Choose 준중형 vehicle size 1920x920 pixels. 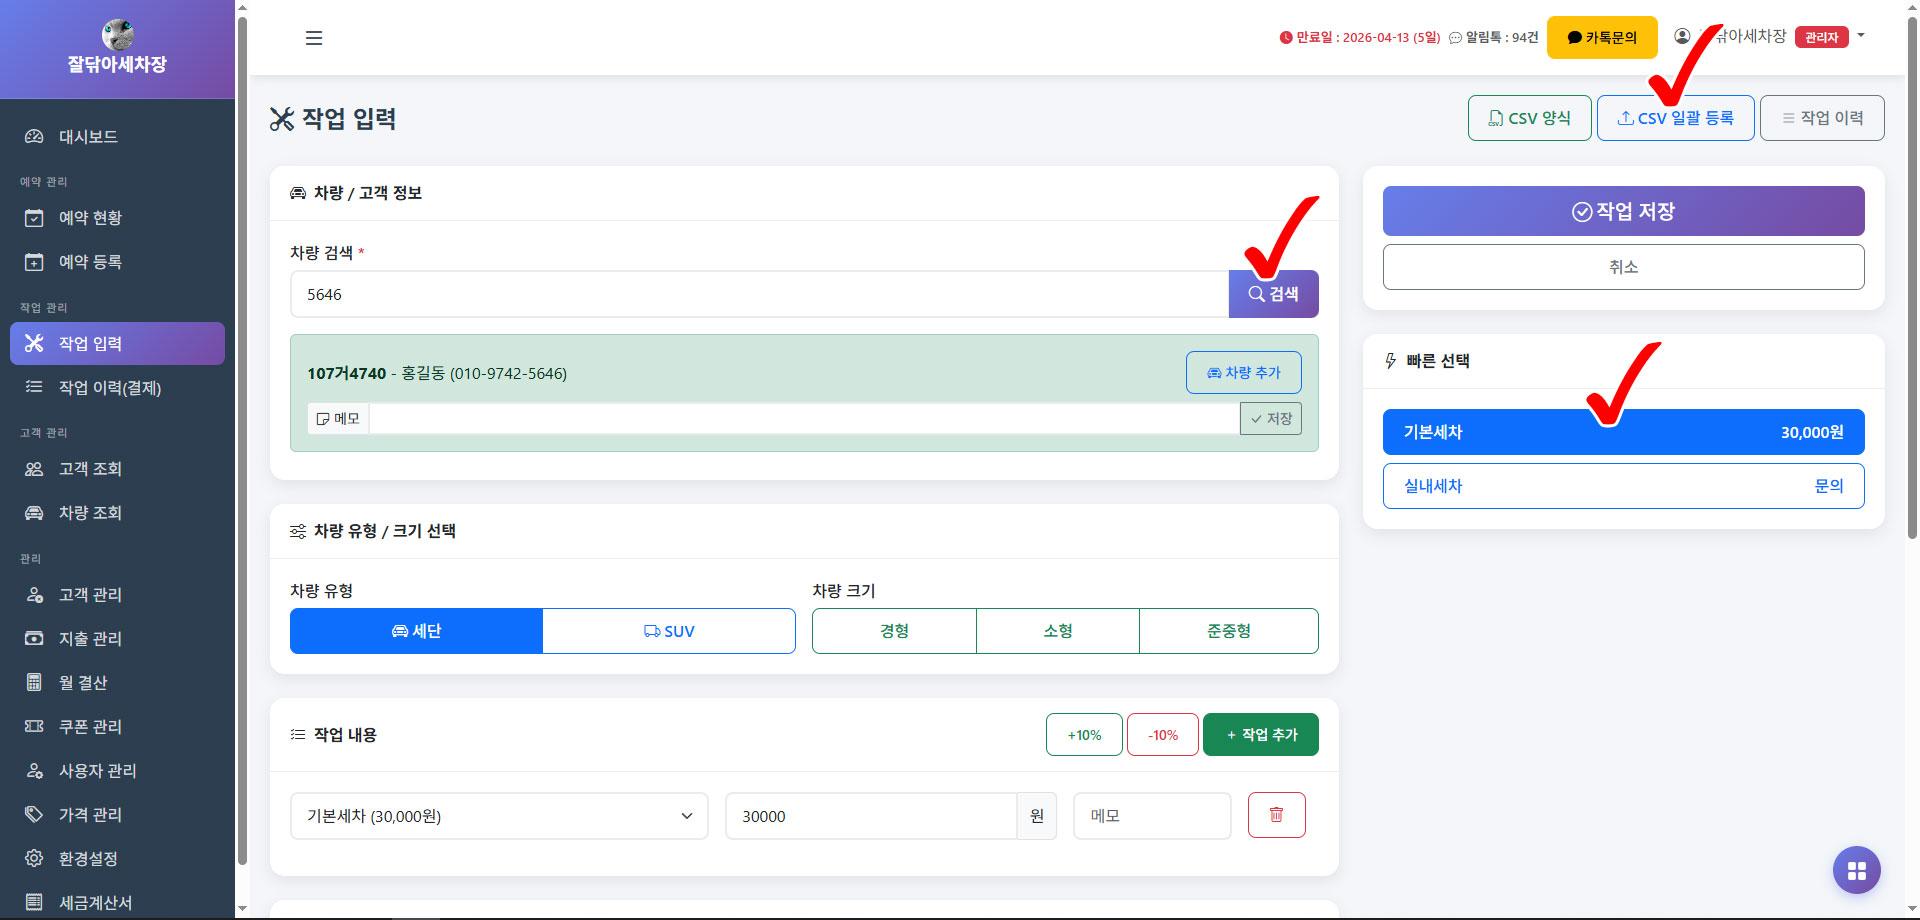pos(1228,631)
